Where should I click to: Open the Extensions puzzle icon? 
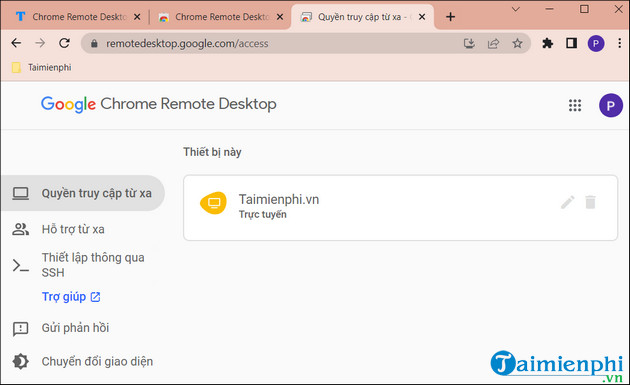click(547, 43)
